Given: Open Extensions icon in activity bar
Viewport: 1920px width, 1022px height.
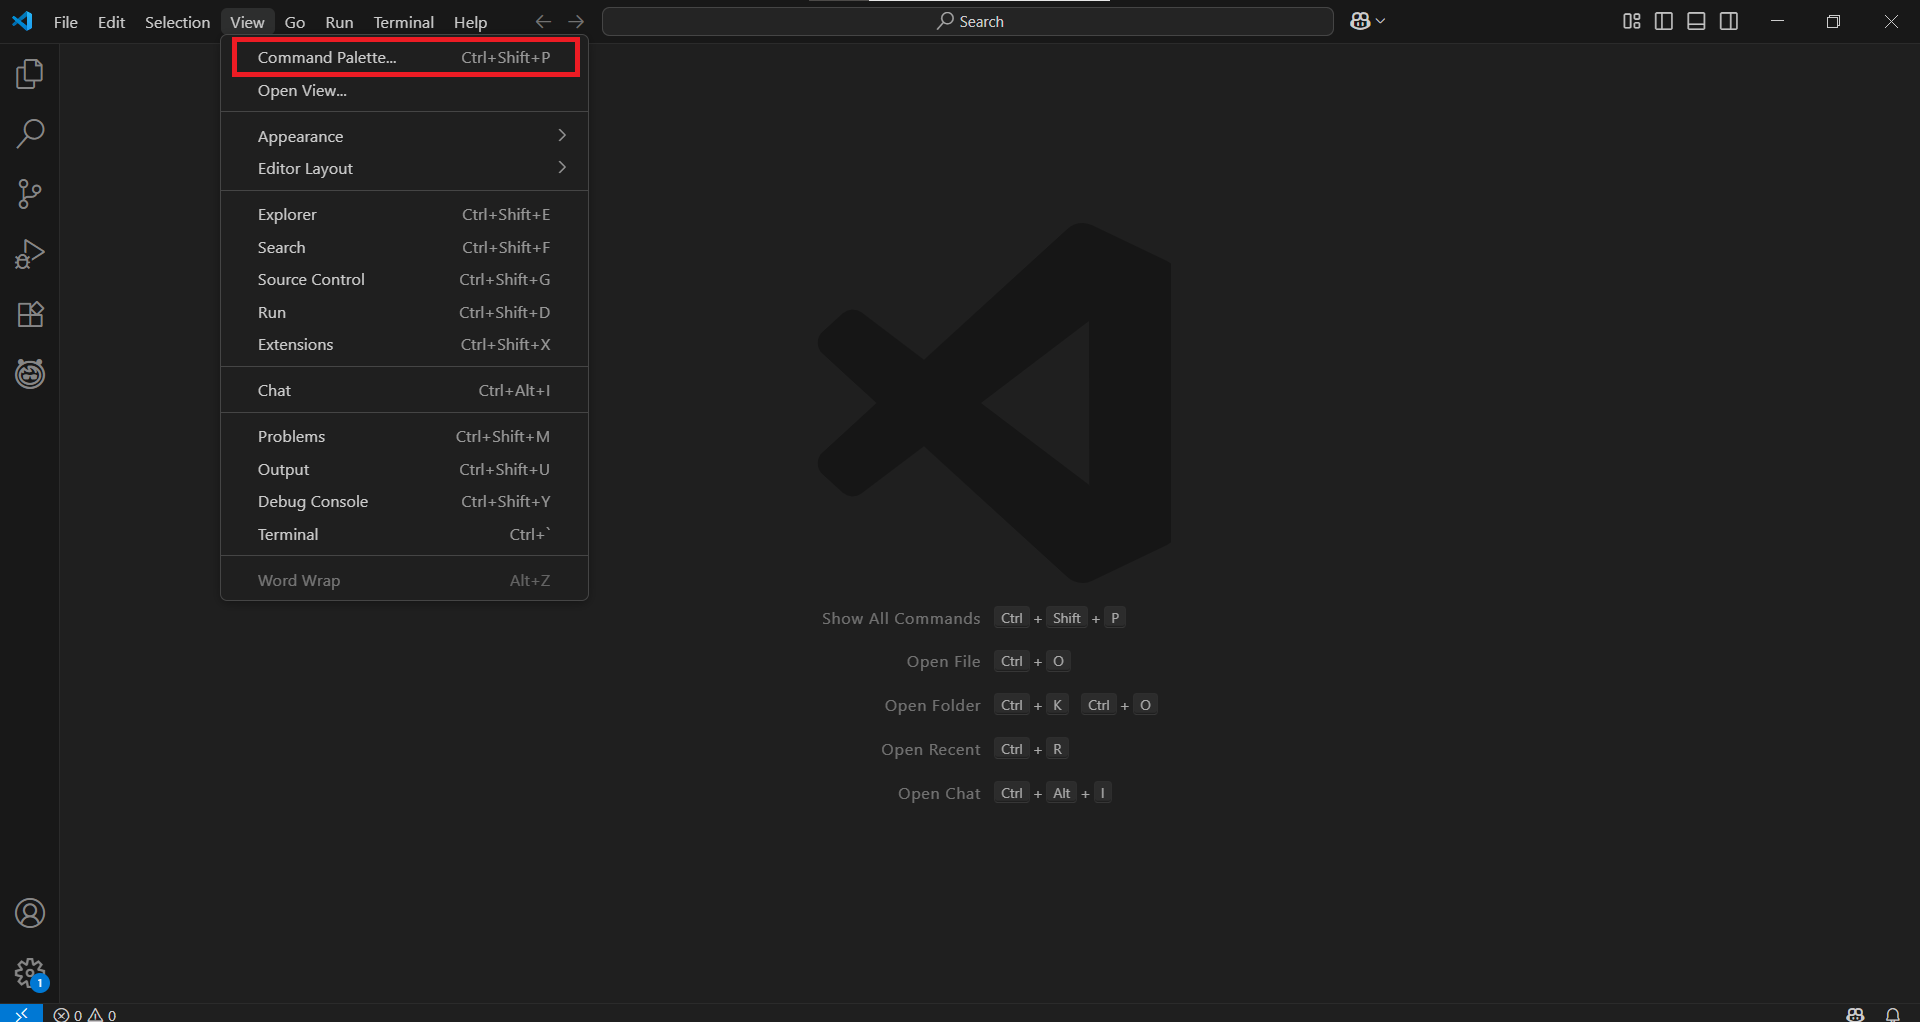Looking at the screenshot, I should pyautogui.click(x=30, y=314).
